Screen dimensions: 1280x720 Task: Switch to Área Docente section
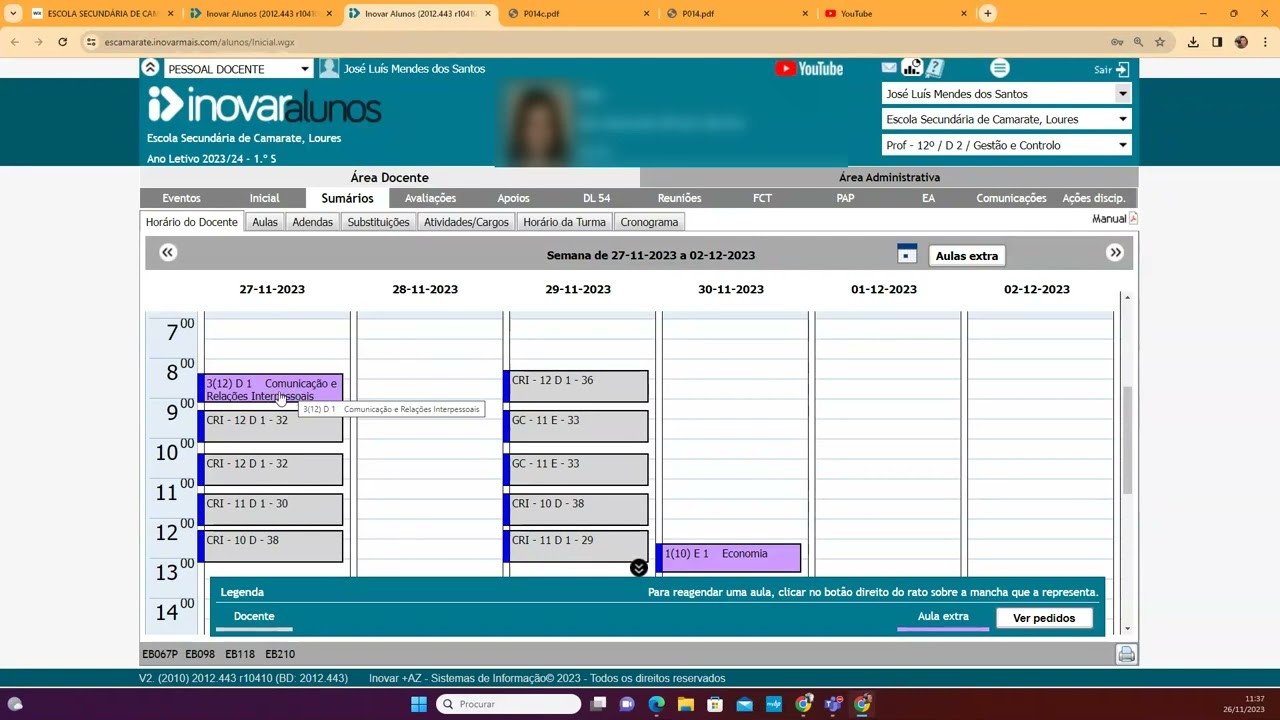click(389, 177)
